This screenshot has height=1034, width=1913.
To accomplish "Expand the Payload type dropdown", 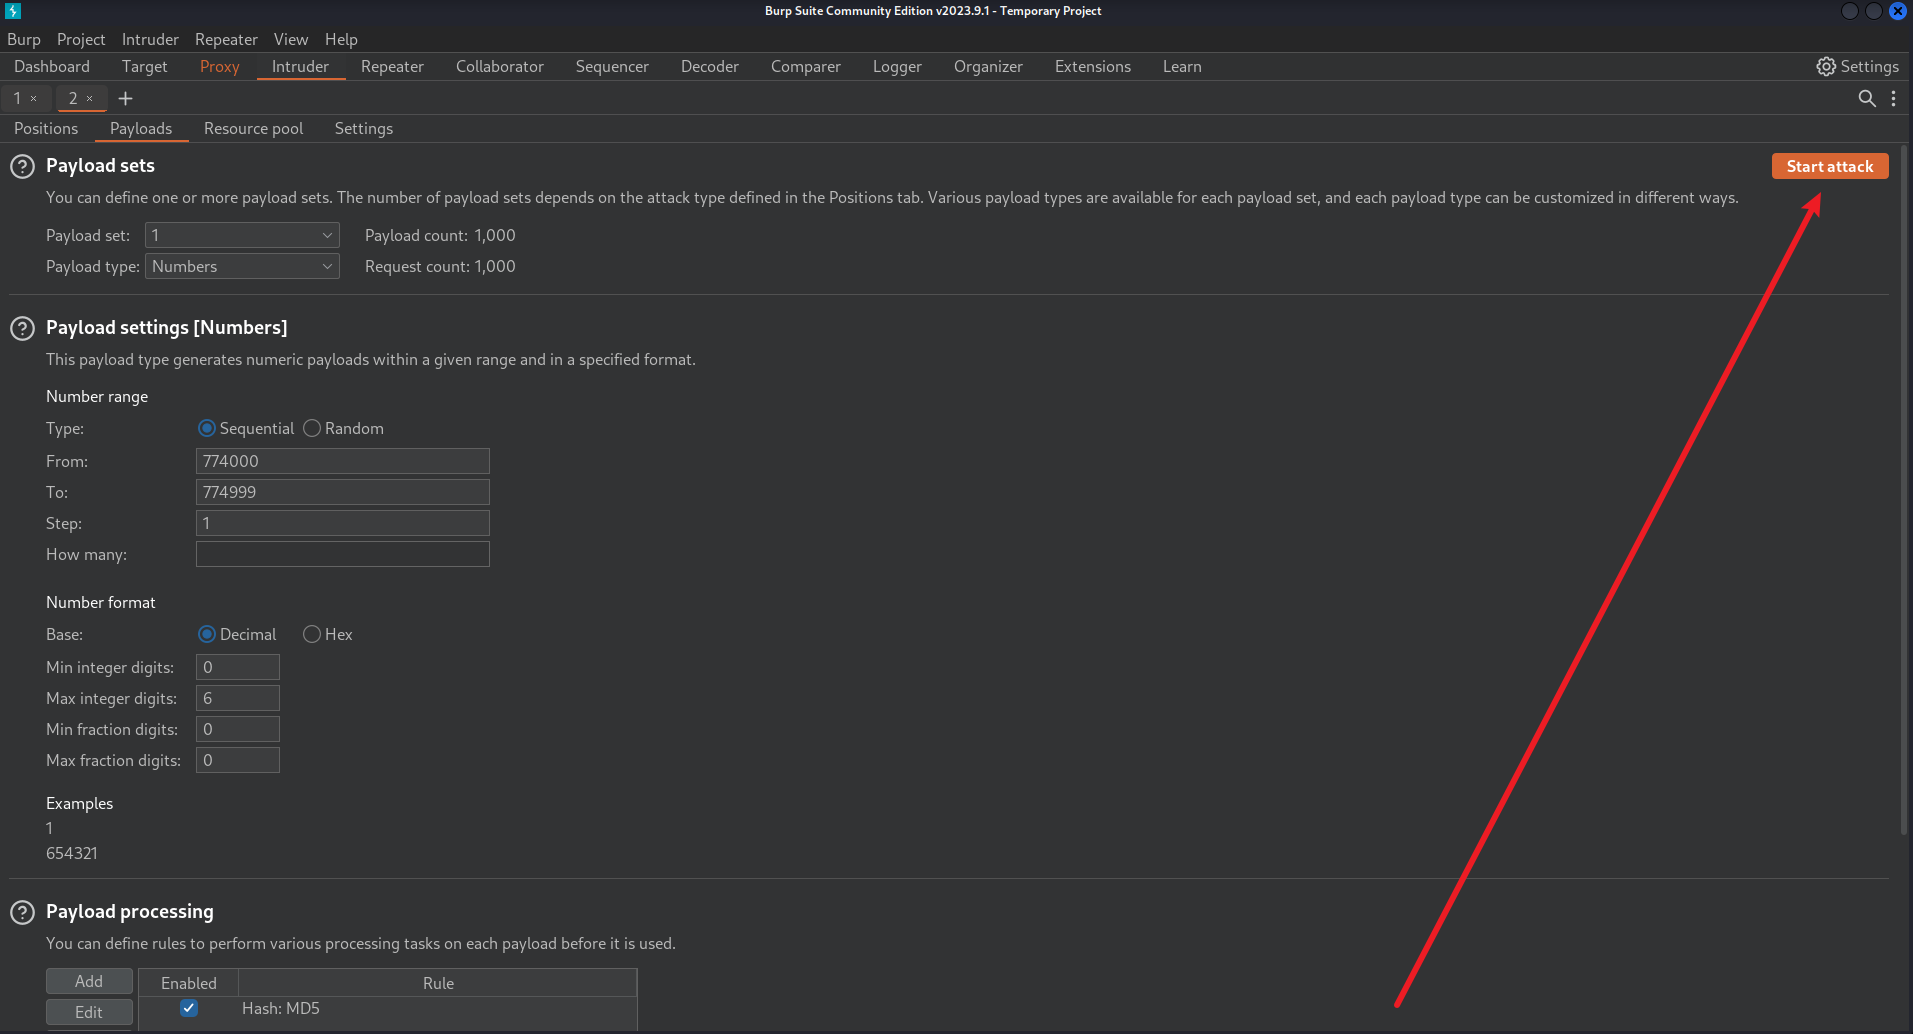I will tap(242, 266).
